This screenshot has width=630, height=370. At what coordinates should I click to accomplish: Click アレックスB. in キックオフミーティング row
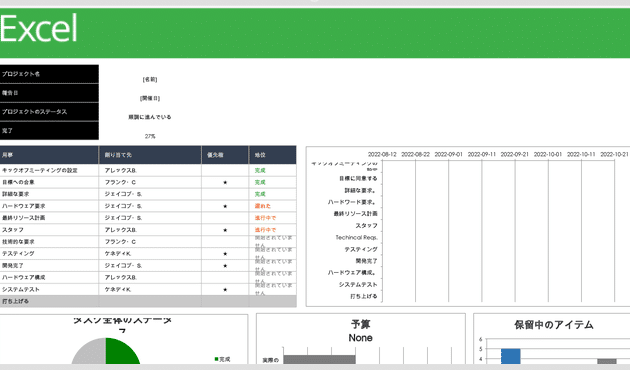[121, 170]
